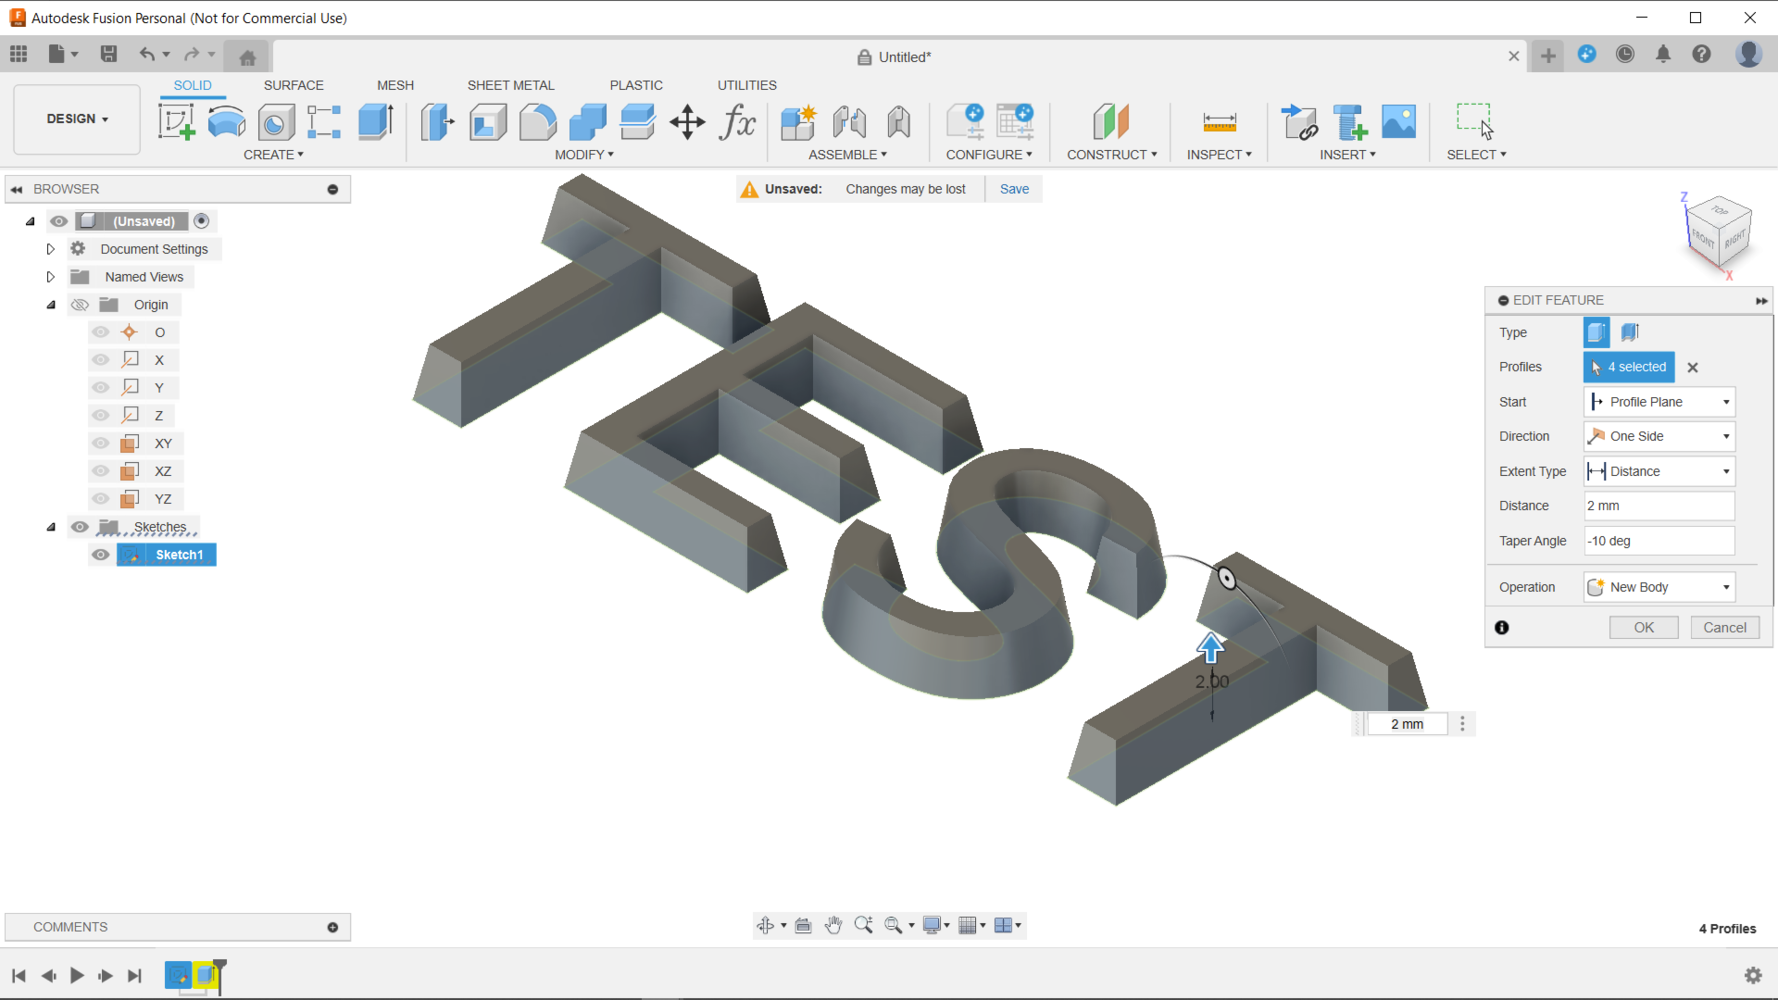Toggle visibility of origin point O
1778x1000 pixels.
point(101,332)
